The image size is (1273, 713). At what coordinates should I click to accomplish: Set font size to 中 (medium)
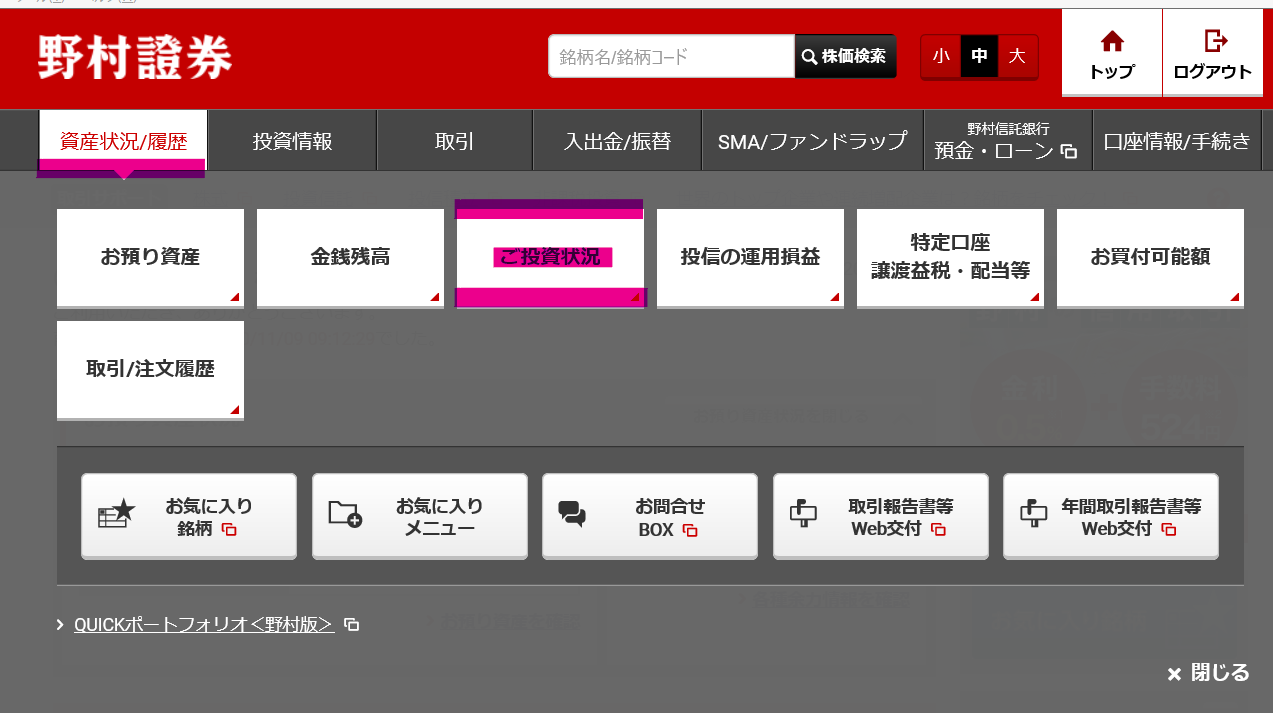[x=980, y=57]
